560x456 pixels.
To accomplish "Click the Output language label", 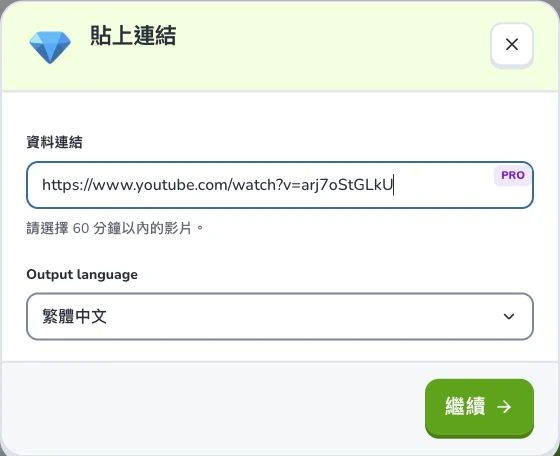I will tap(82, 275).
